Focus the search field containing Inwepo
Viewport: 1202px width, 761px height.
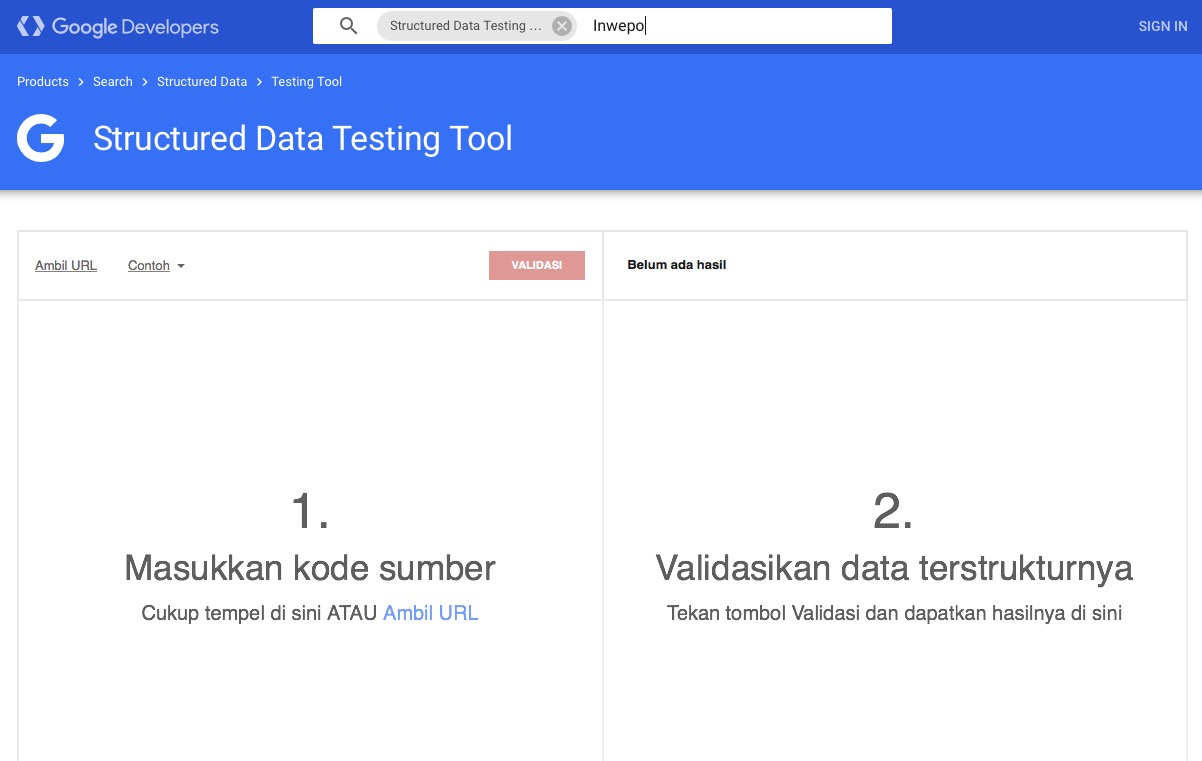click(x=735, y=26)
